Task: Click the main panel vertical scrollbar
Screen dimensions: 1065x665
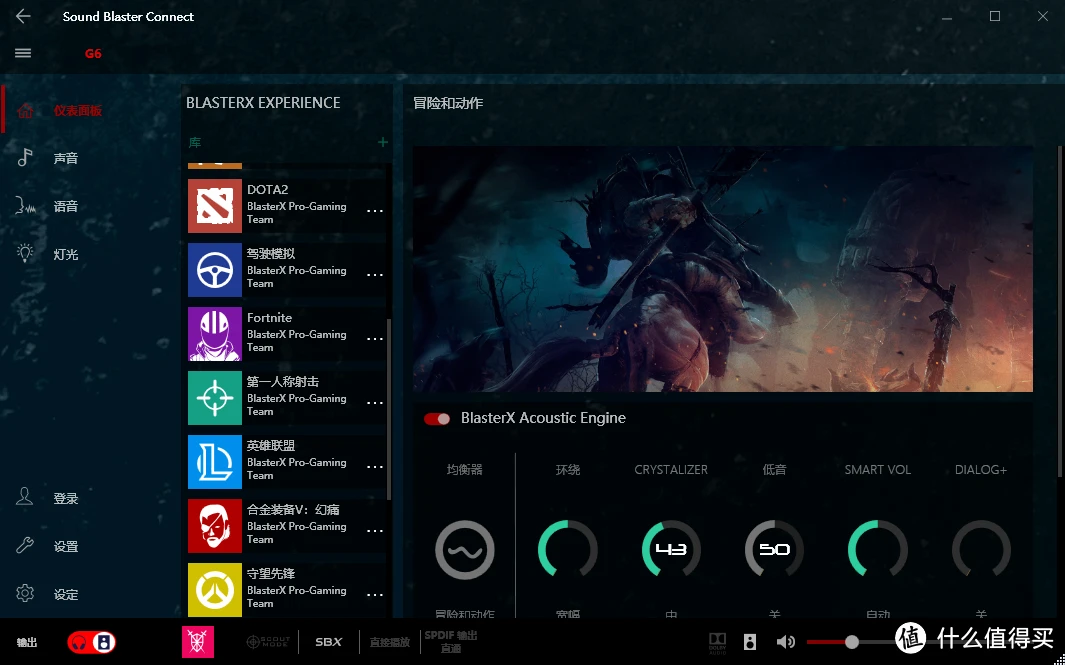Action: coord(1060,311)
